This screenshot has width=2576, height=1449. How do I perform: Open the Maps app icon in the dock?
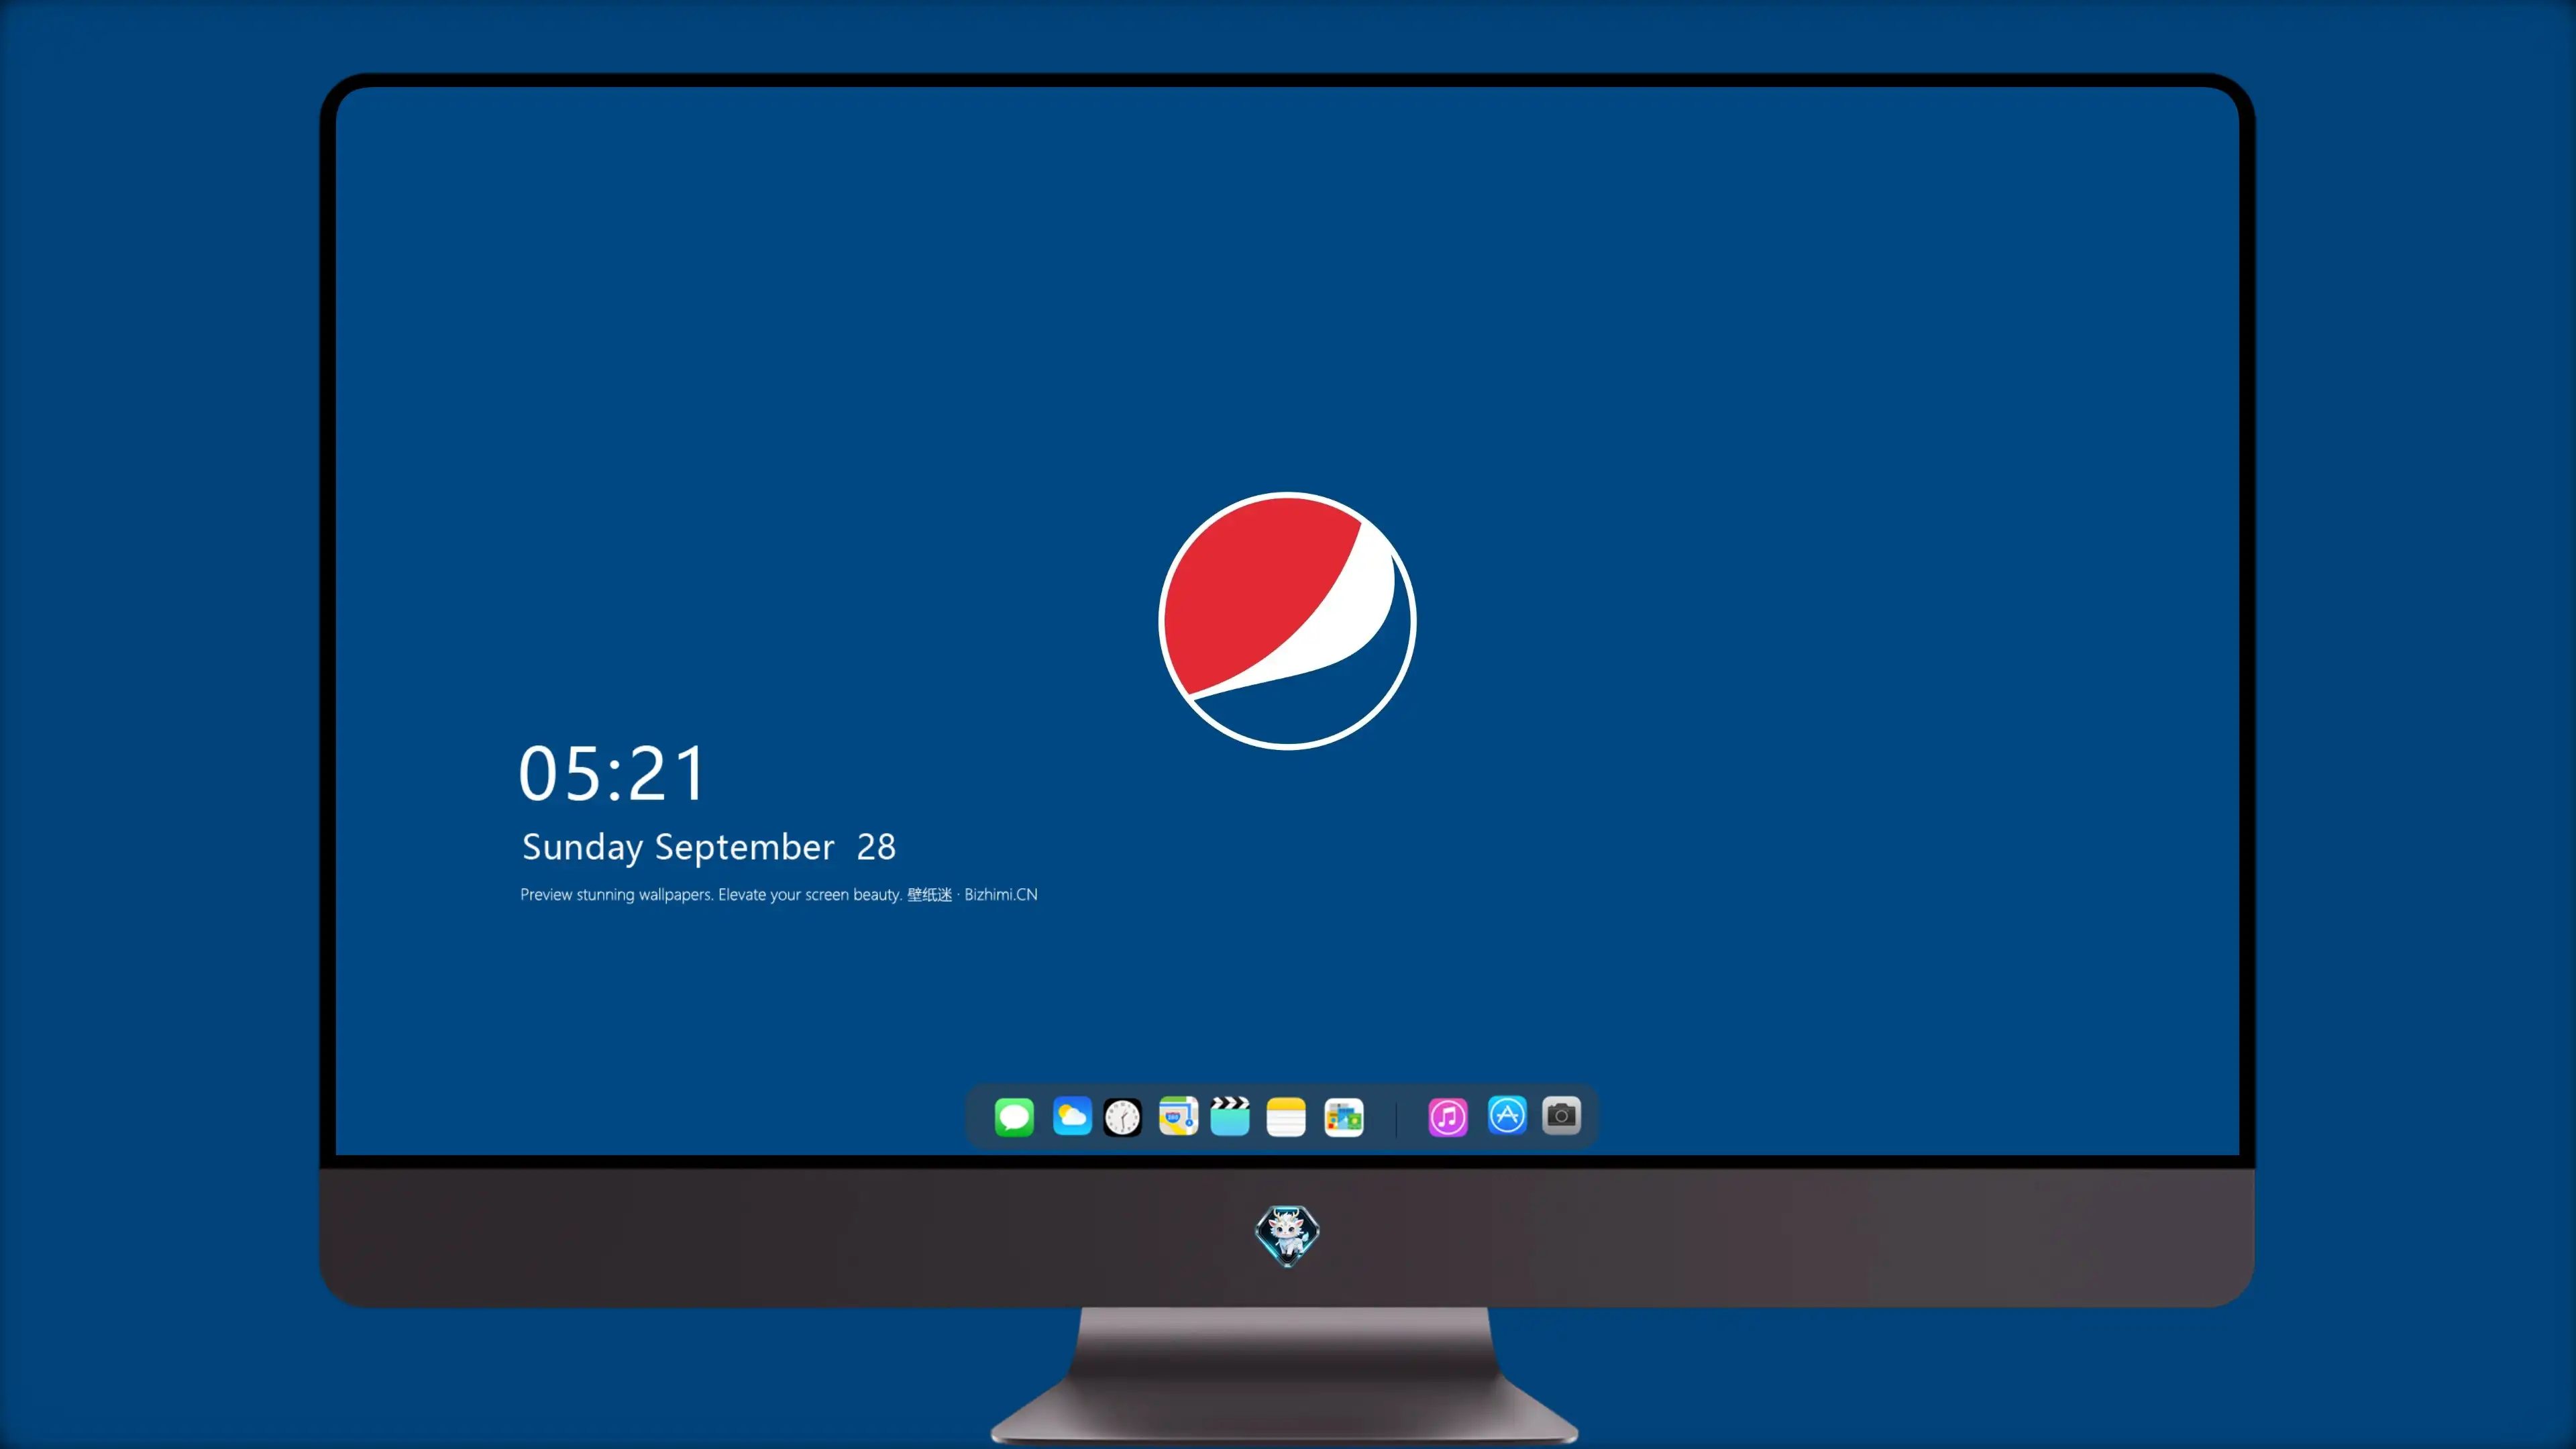[1178, 1116]
